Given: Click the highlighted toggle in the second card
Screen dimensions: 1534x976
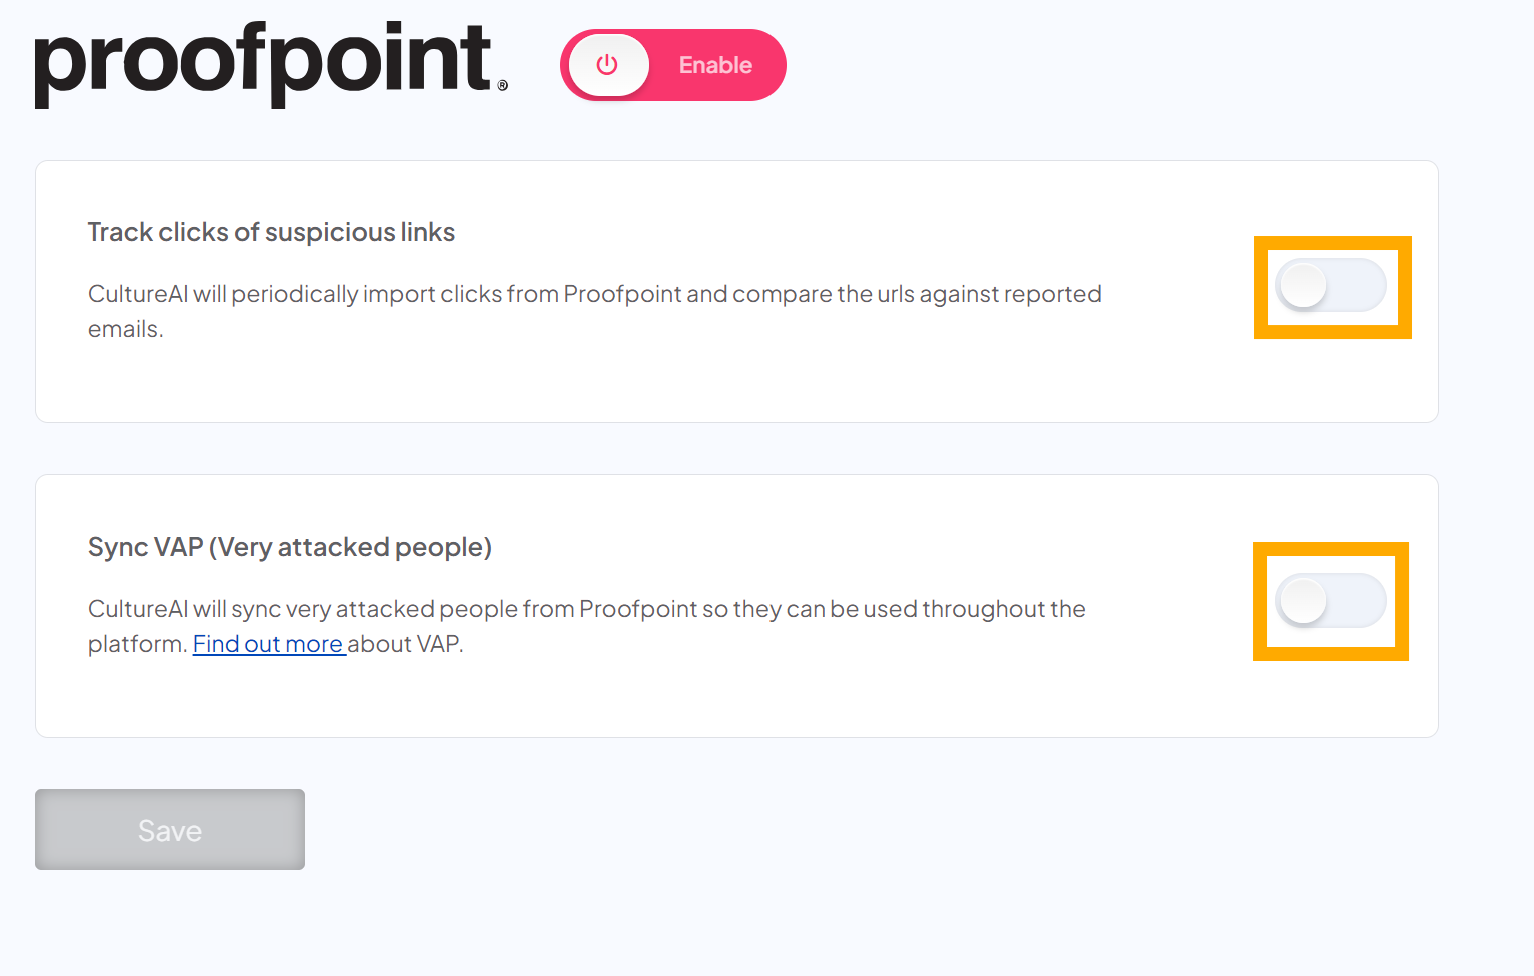Looking at the screenshot, I should pyautogui.click(x=1330, y=601).
